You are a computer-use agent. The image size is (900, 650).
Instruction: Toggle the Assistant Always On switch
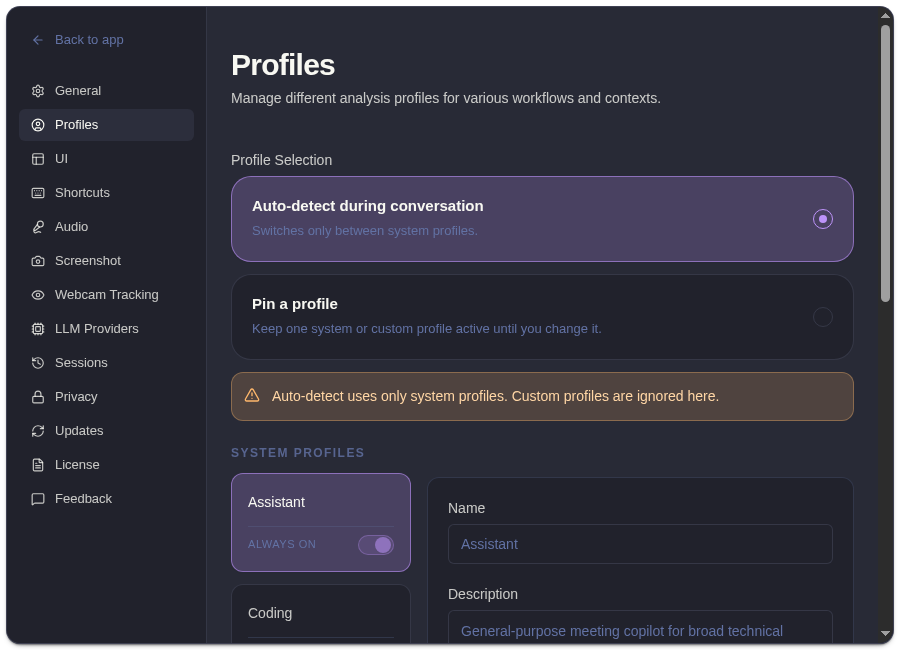376,544
